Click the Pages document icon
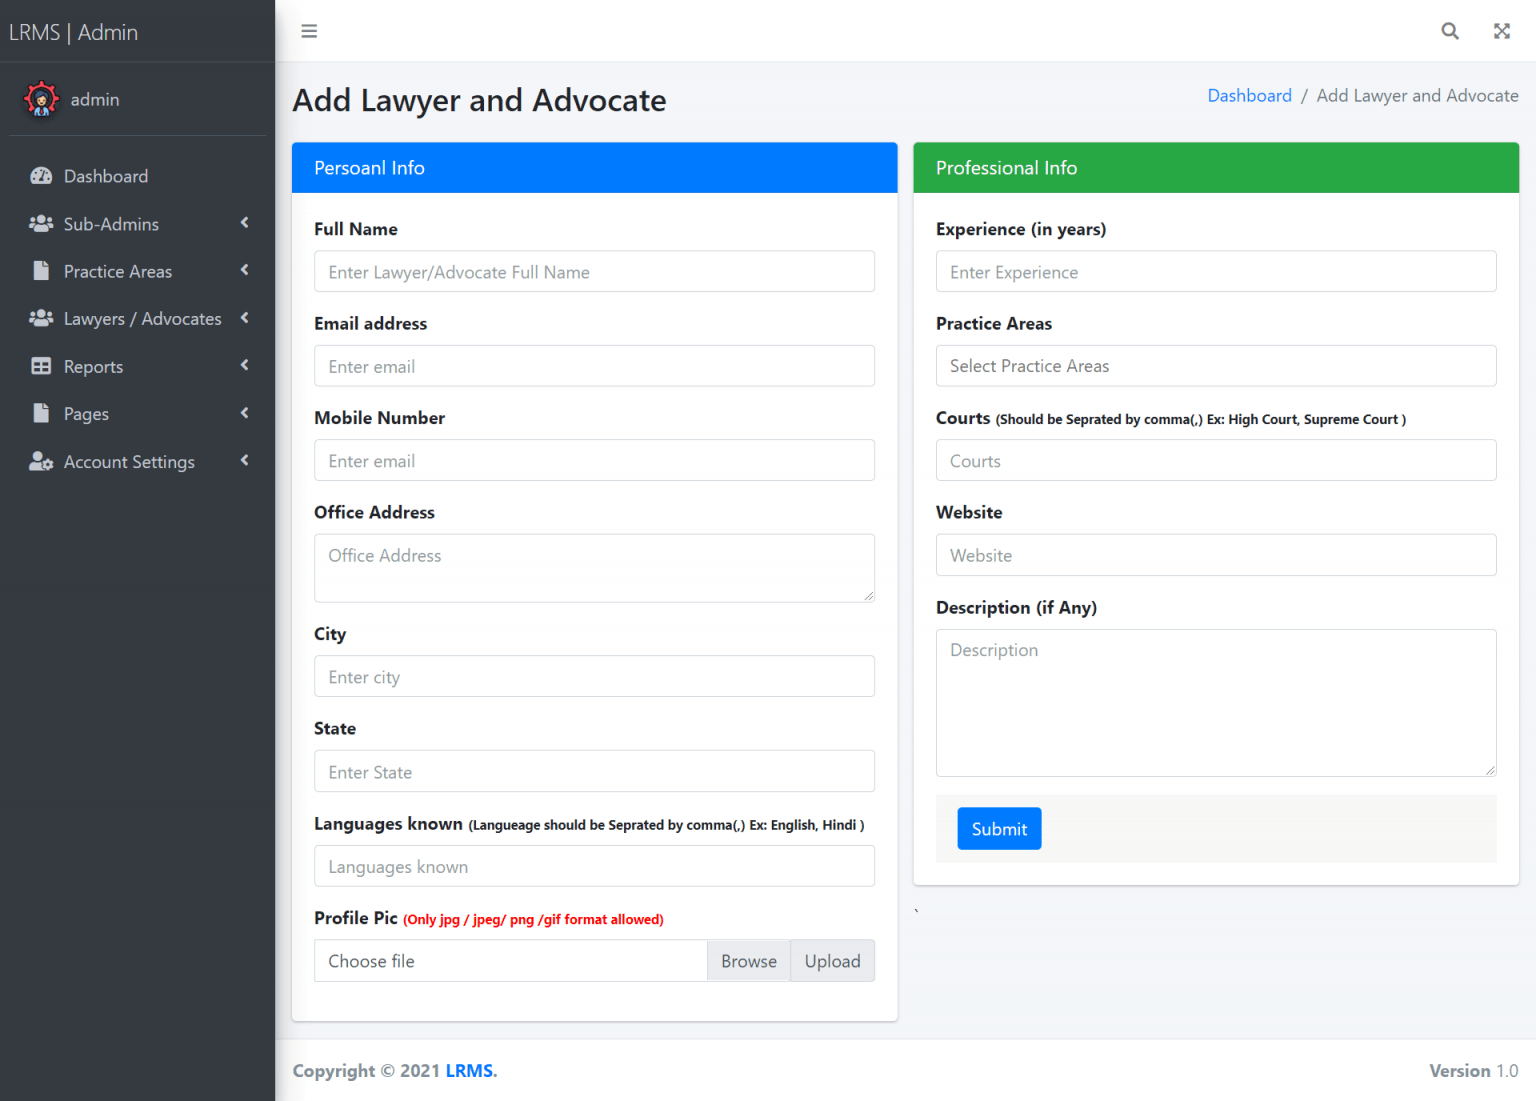Image resolution: width=1536 pixels, height=1101 pixels. (41, 413)
